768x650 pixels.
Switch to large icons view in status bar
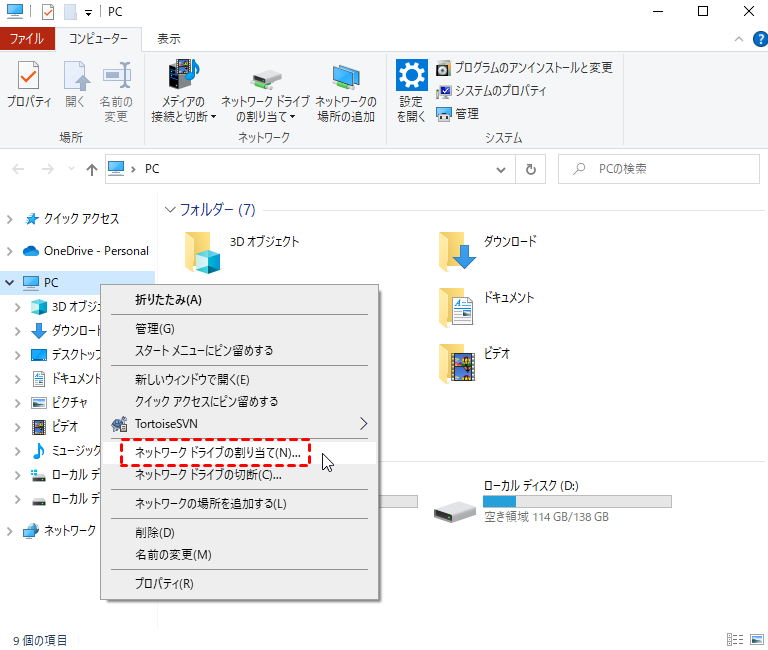point(757,640)
